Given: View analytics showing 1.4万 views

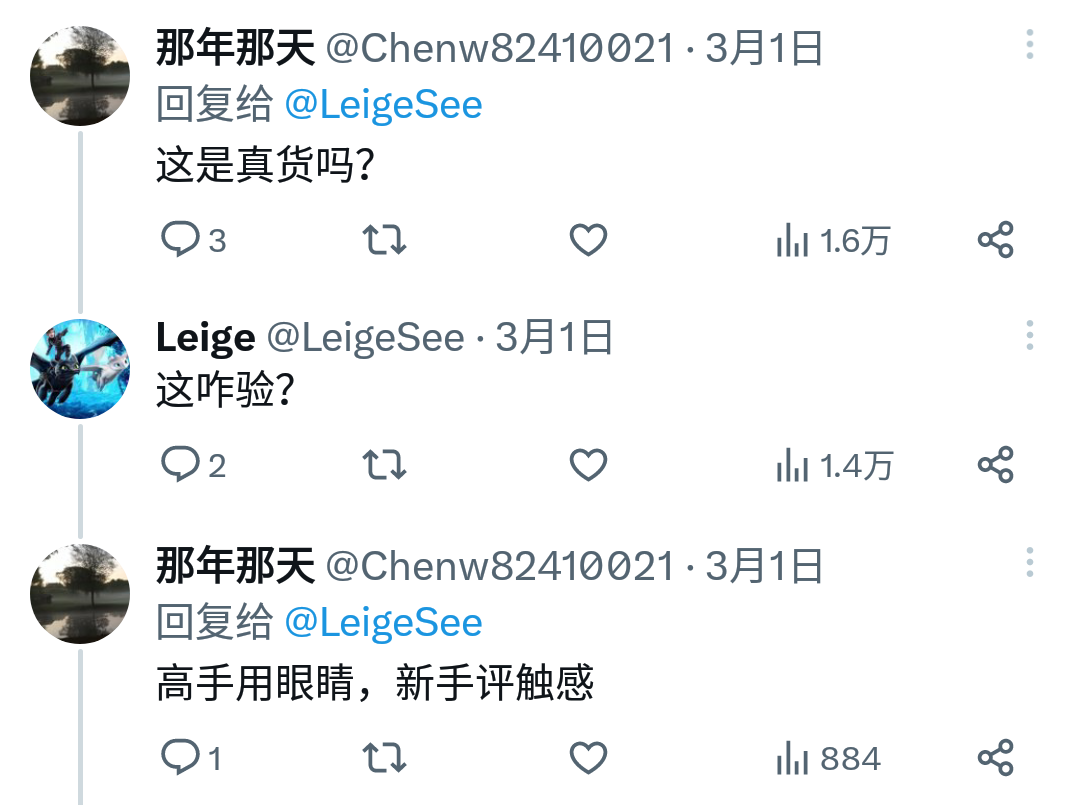Looking at the screenshot, I should 834,465.
